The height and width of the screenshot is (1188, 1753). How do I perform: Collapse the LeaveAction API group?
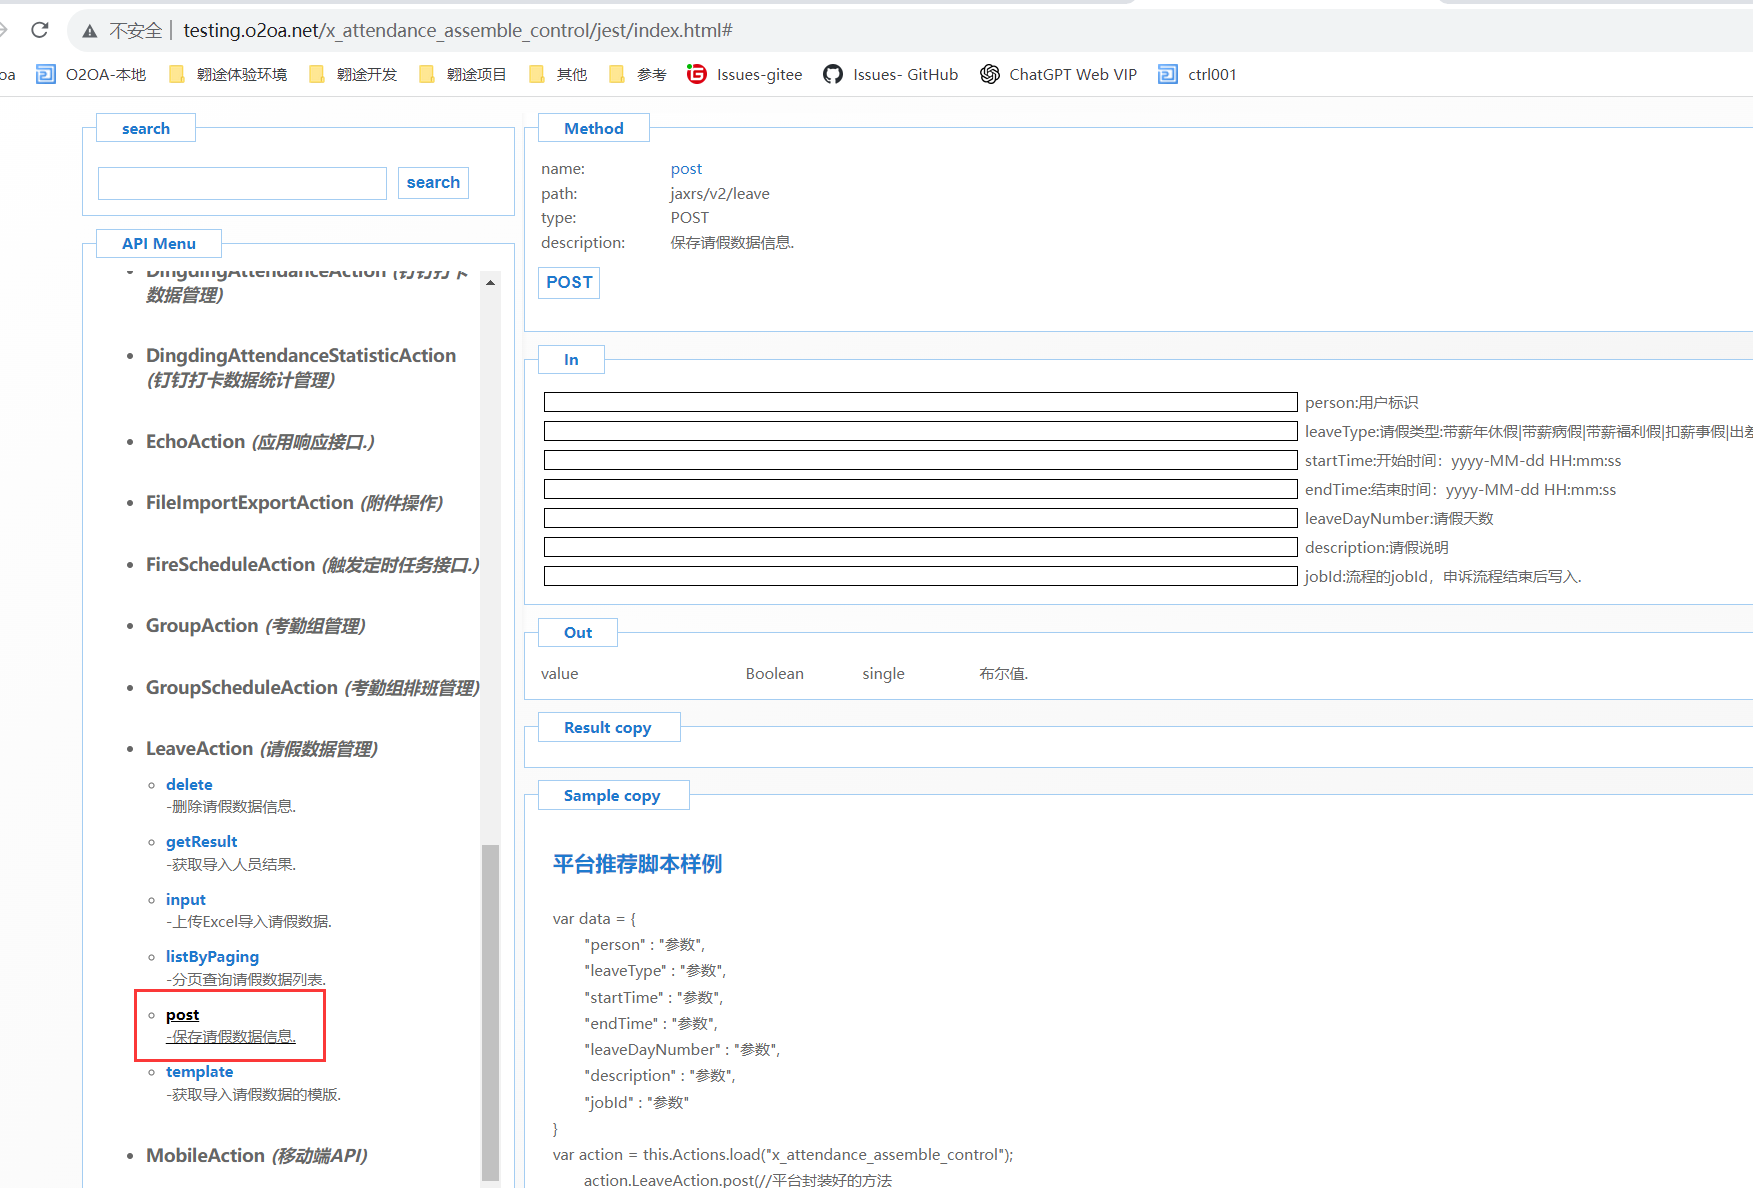coord(199,748)
